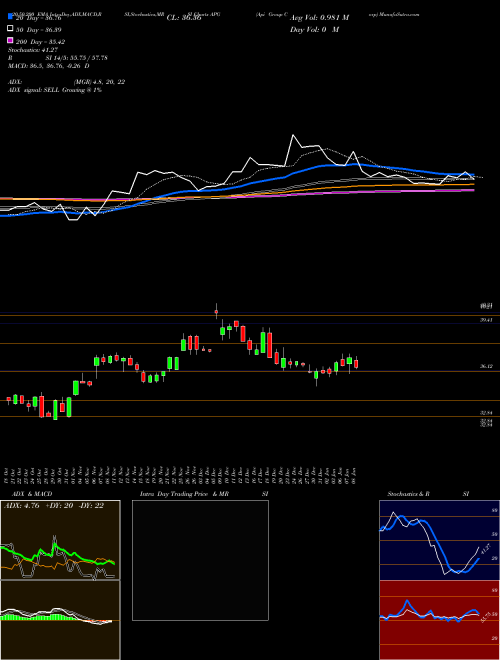The height and width of the screenshot is (660, 500).
Task: Click the 'ADX signal: SELL' text
Action: pyautogui.click(x=34, y=90)
